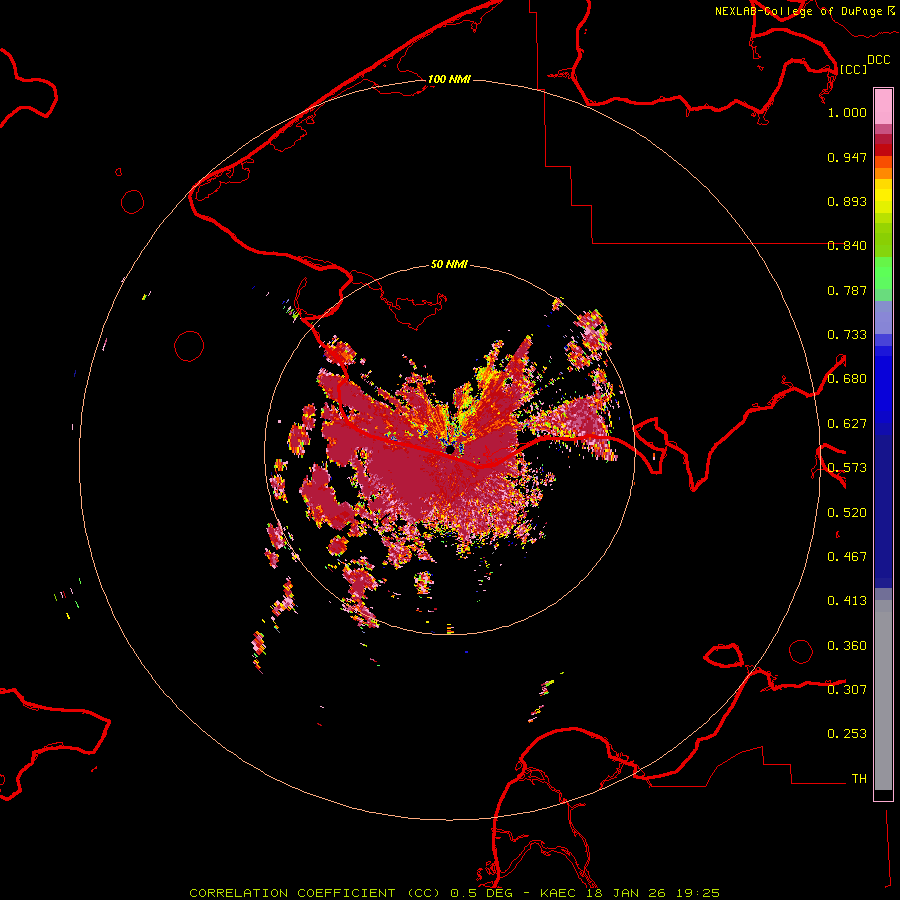Image resolution: width=900 pixels, height=900 pixels.
Task: Click the 0.413 color scale label
Action: click(x=847, y=601)
